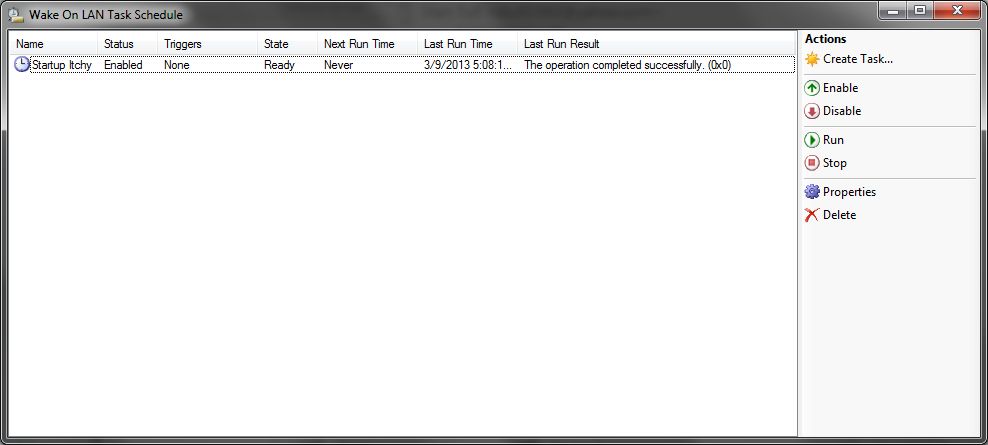Choose the Disable action label
Viewport: 988px width, 445px height.
point(842,112)
